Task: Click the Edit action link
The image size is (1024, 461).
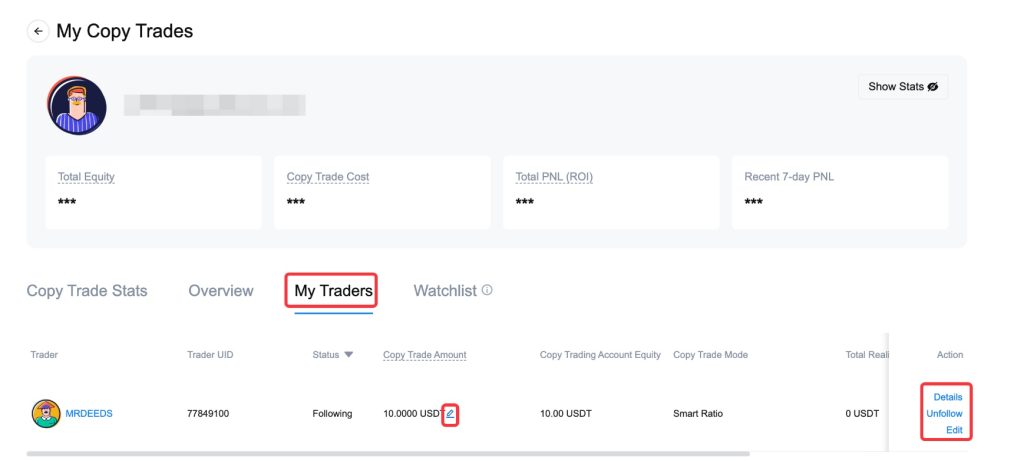Action: 953,430
